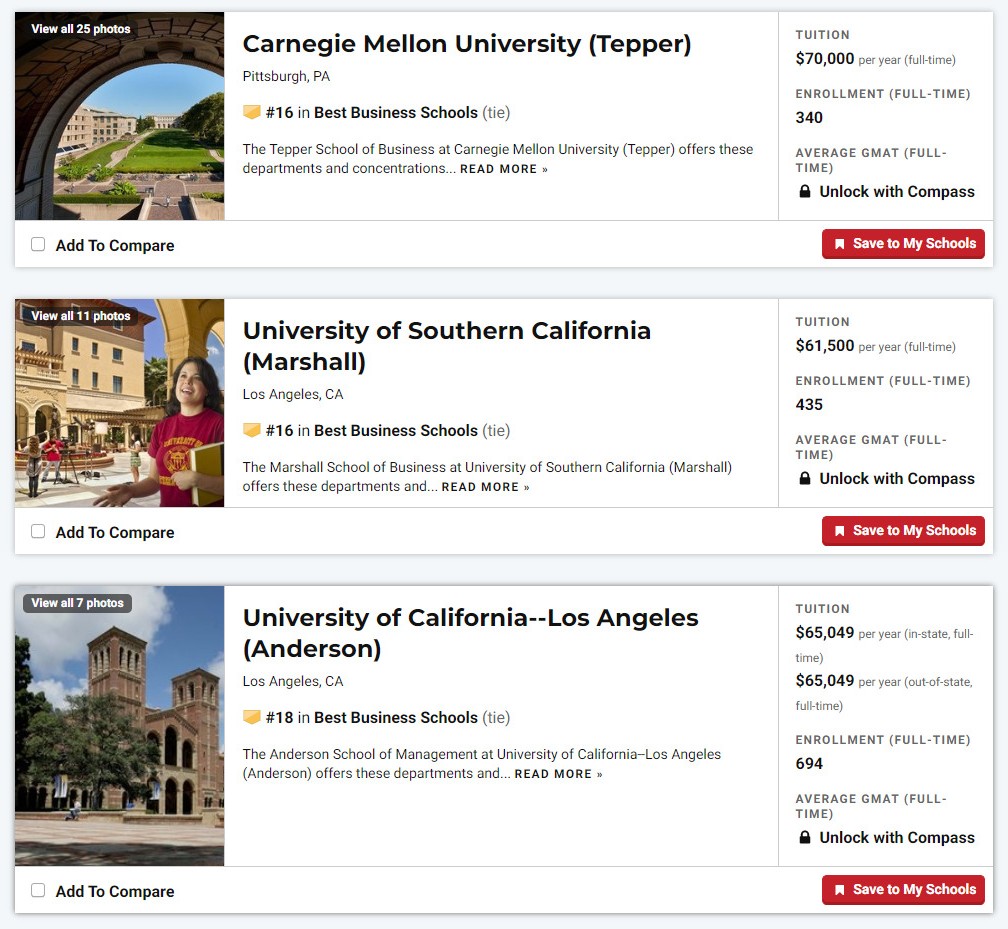Viewport: 1008px width, 929px height.
Task: Open University of California--Los Angeles (Anderson) link
Action: point(471,633)
